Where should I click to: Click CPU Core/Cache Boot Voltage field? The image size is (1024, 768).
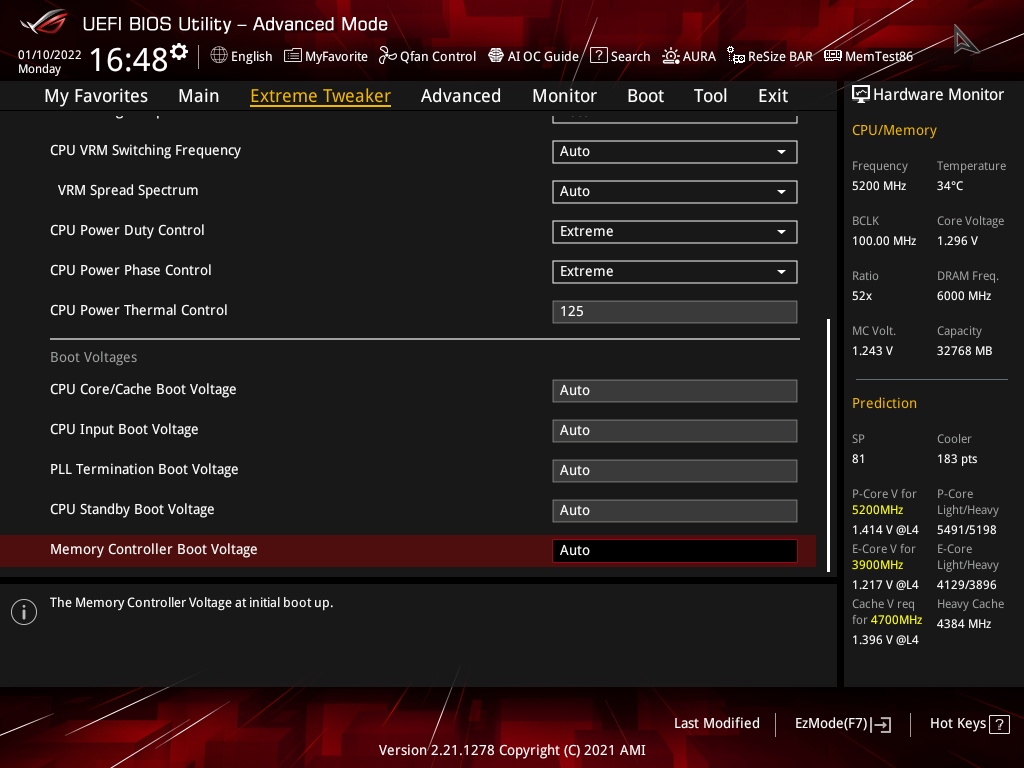675,391
